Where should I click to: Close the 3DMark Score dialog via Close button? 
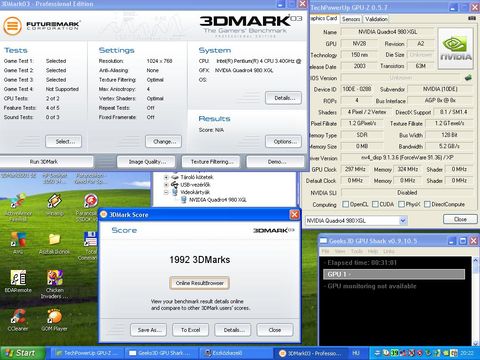tap(275, 330)
